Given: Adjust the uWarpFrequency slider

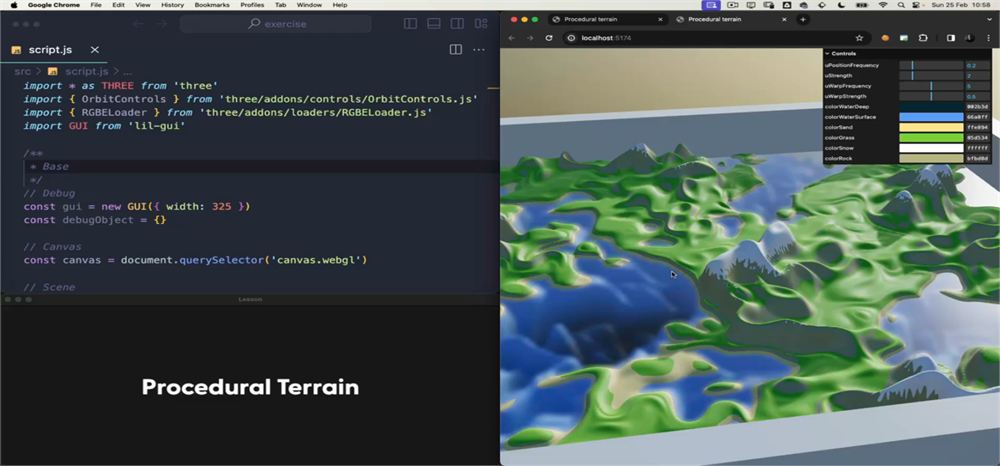Looking at the screenshot, I should pos(930,85).
